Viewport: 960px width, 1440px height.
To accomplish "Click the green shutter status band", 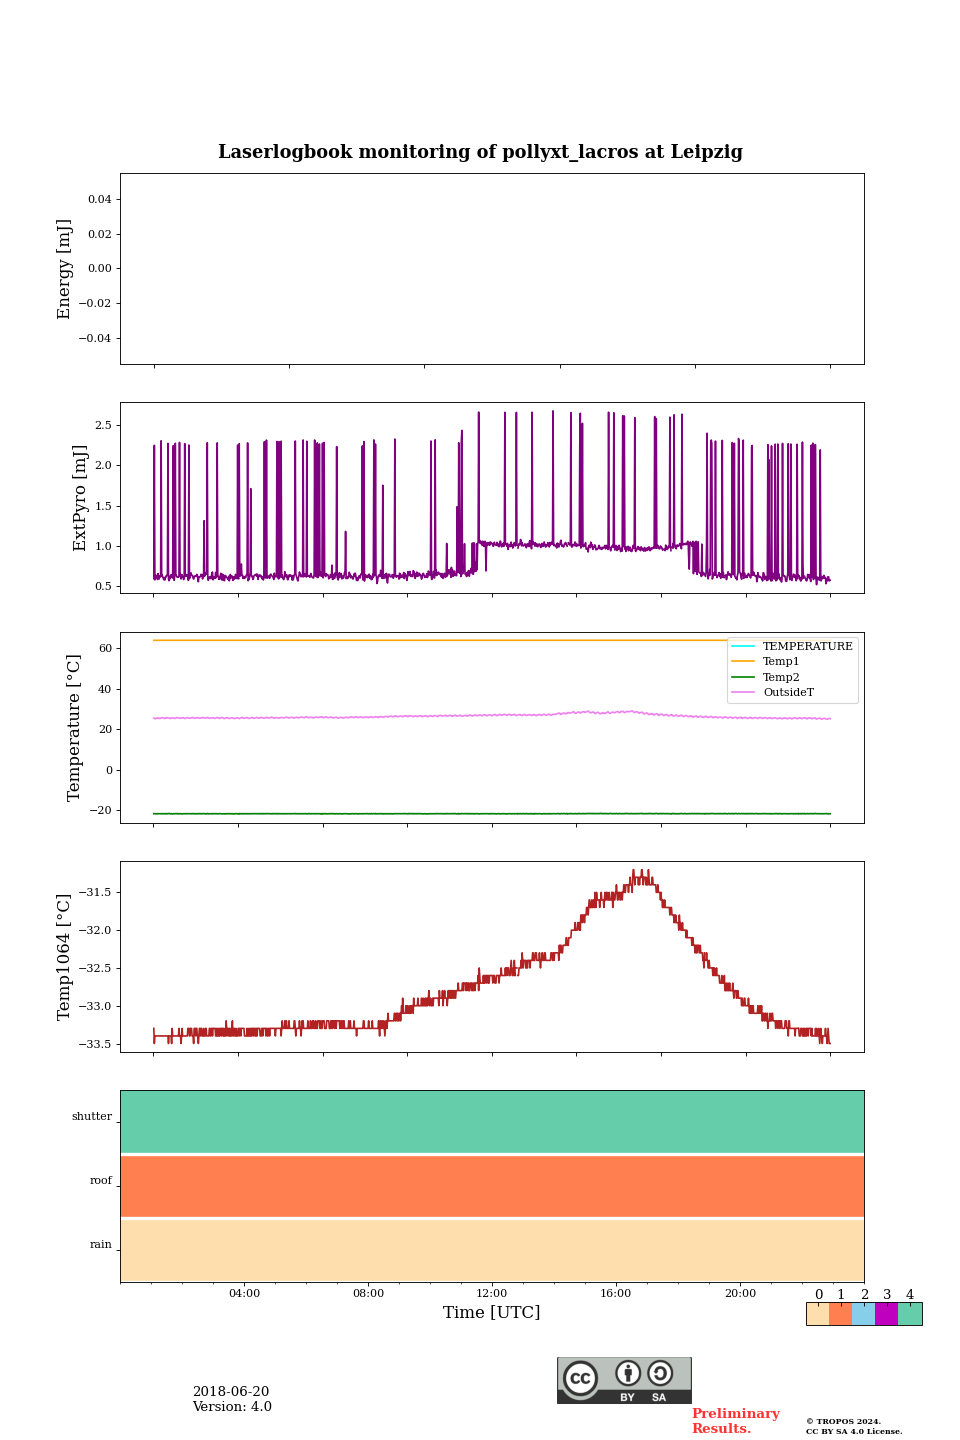I will point(492,1122).
